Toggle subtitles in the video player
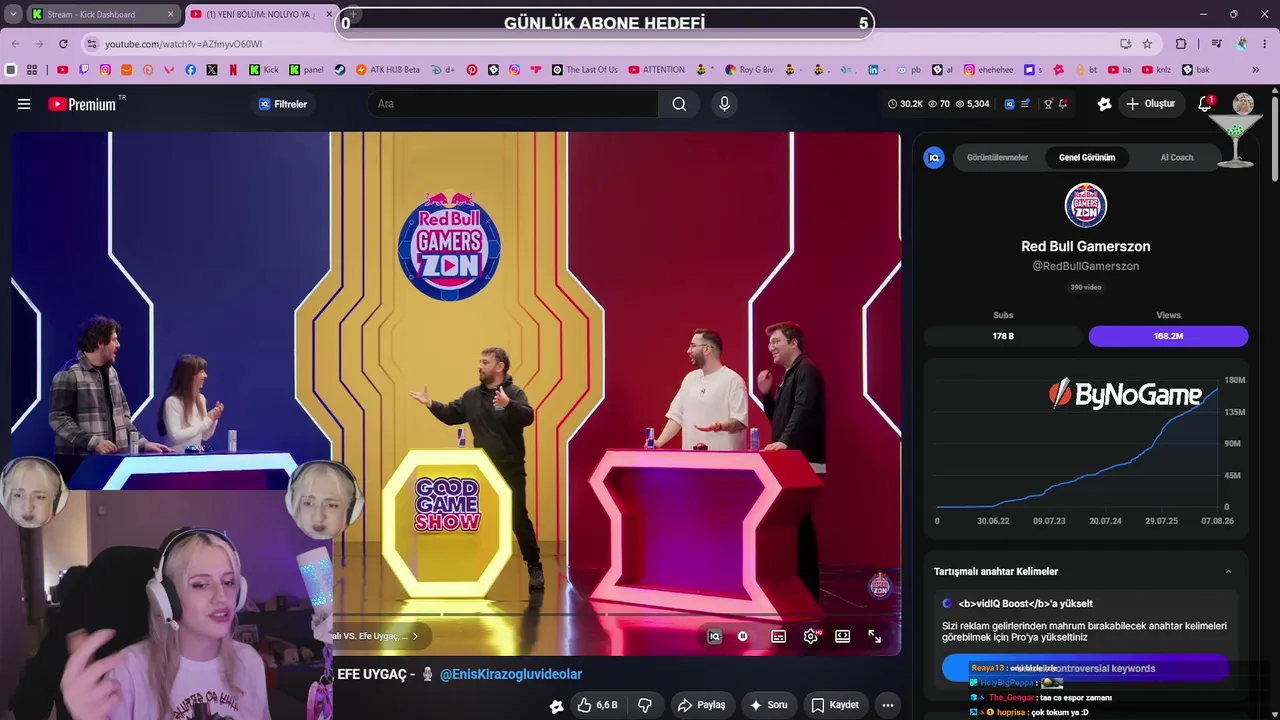The width and height of the screenshot is (1280, 720). point(778,636)
